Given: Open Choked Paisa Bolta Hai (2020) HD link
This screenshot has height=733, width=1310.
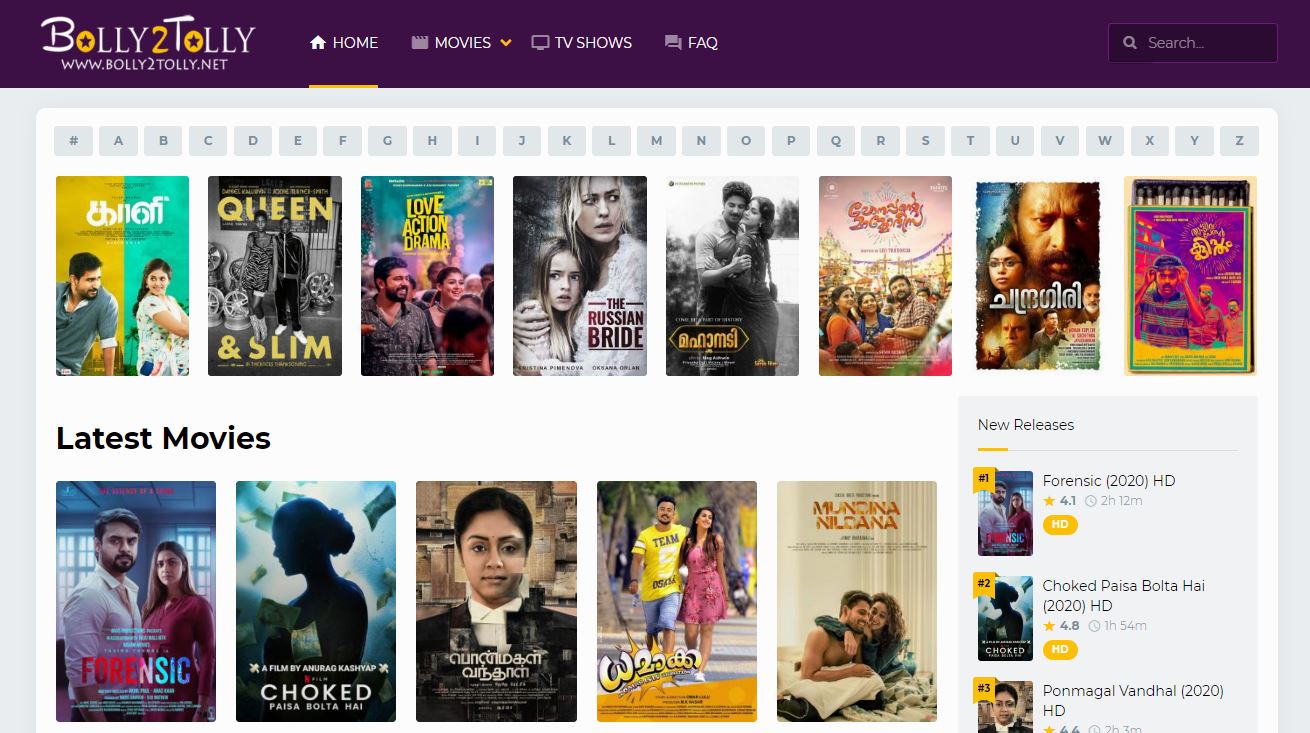Looking at the screenshot, I should pyautogui.click(x=1124, y=596).
